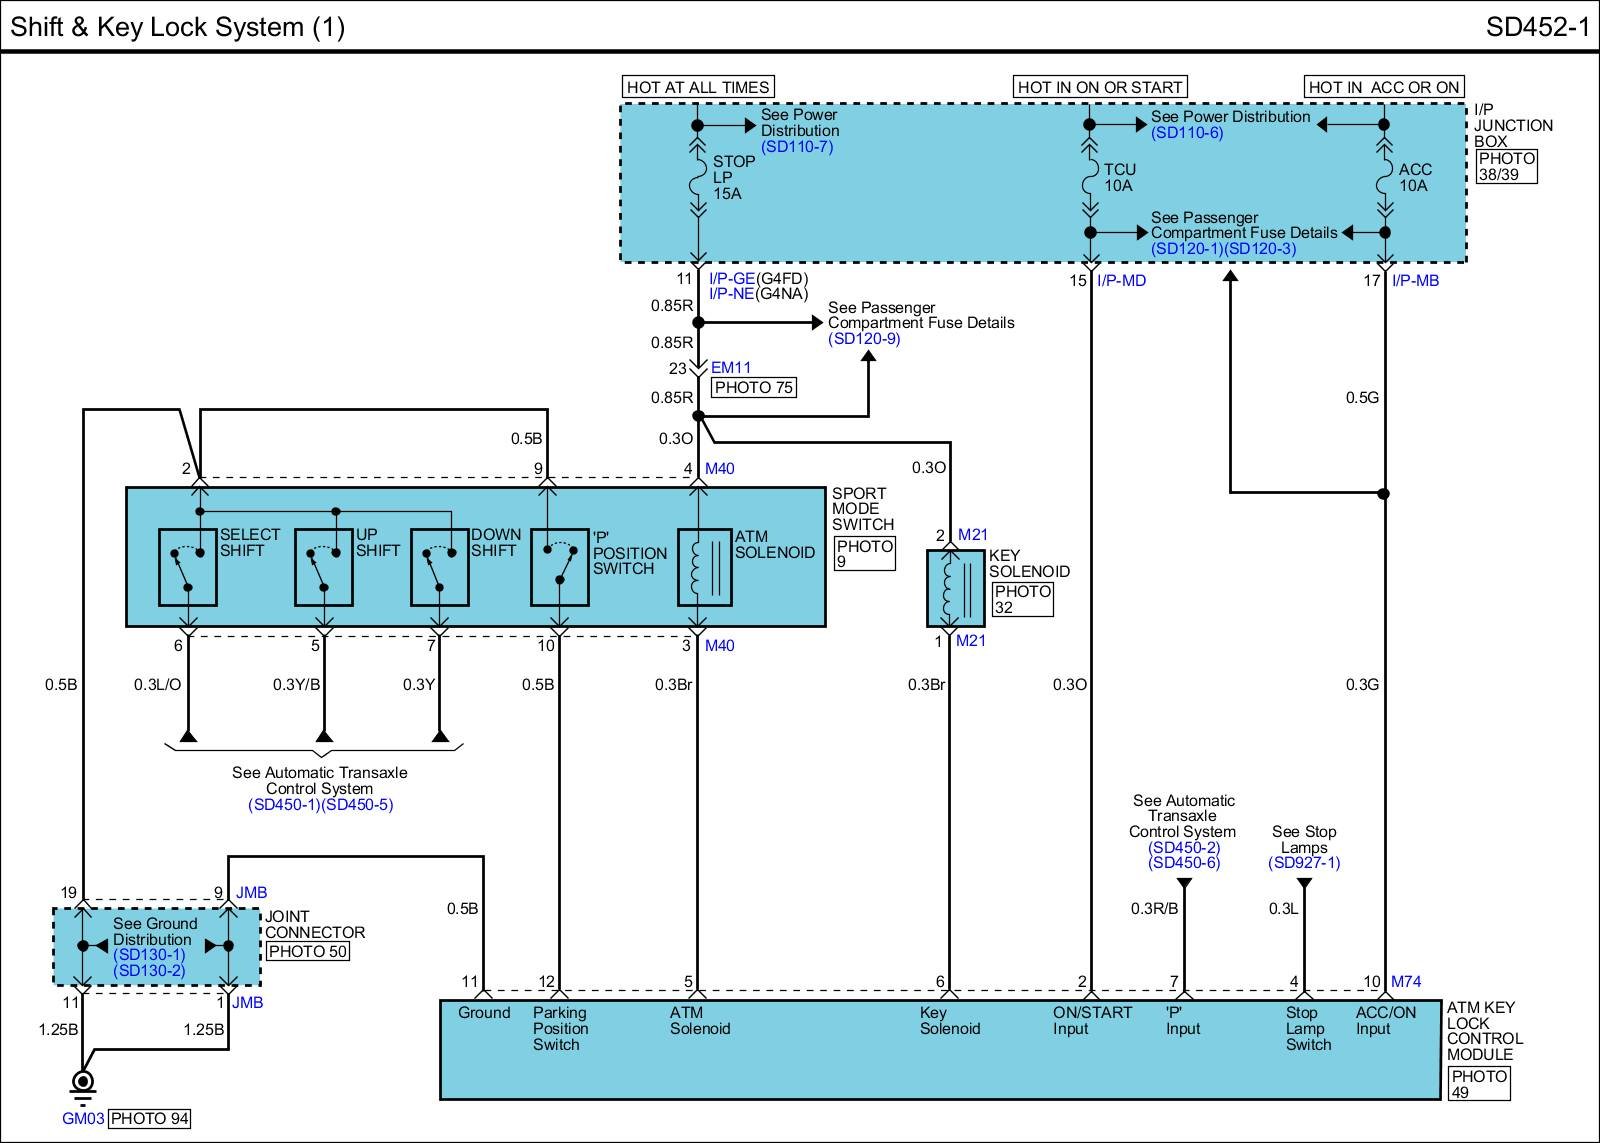
Task: Open PHOTO 94 next to GM03
Action: [x=149, y=1119]
